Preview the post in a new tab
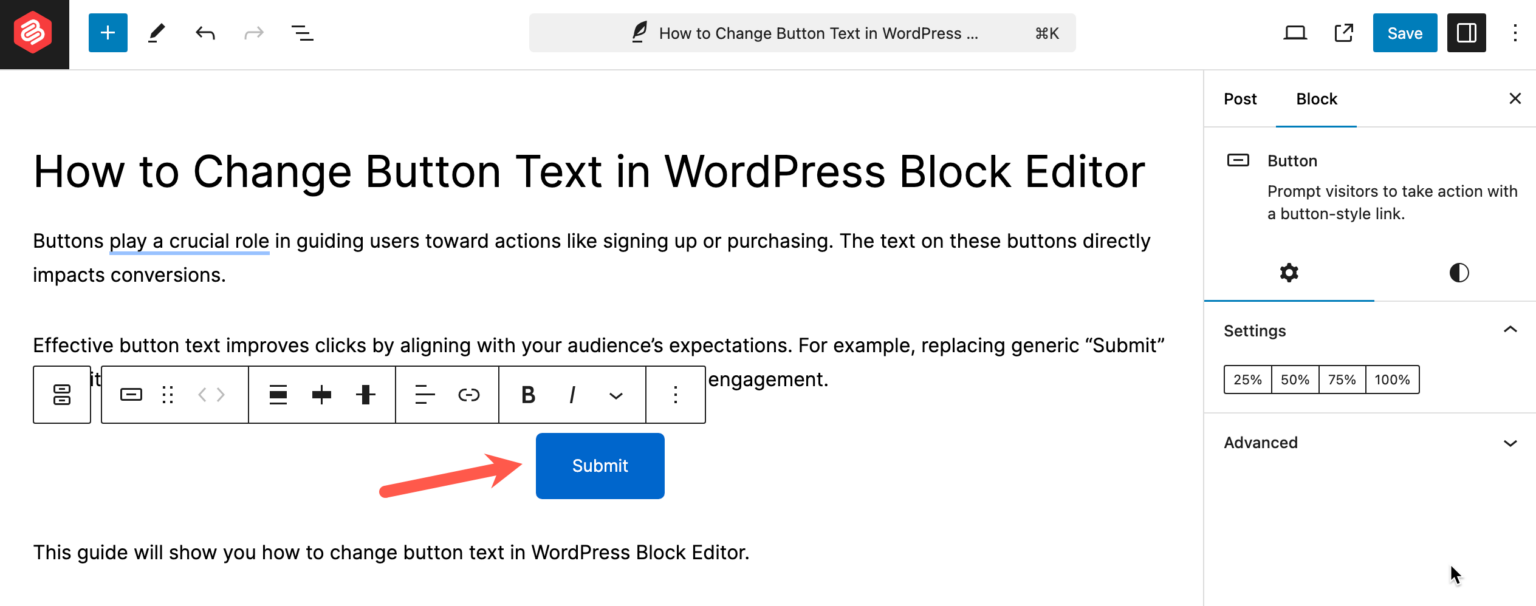This screenshot has width=1536, height=606. click(1343, 32)
